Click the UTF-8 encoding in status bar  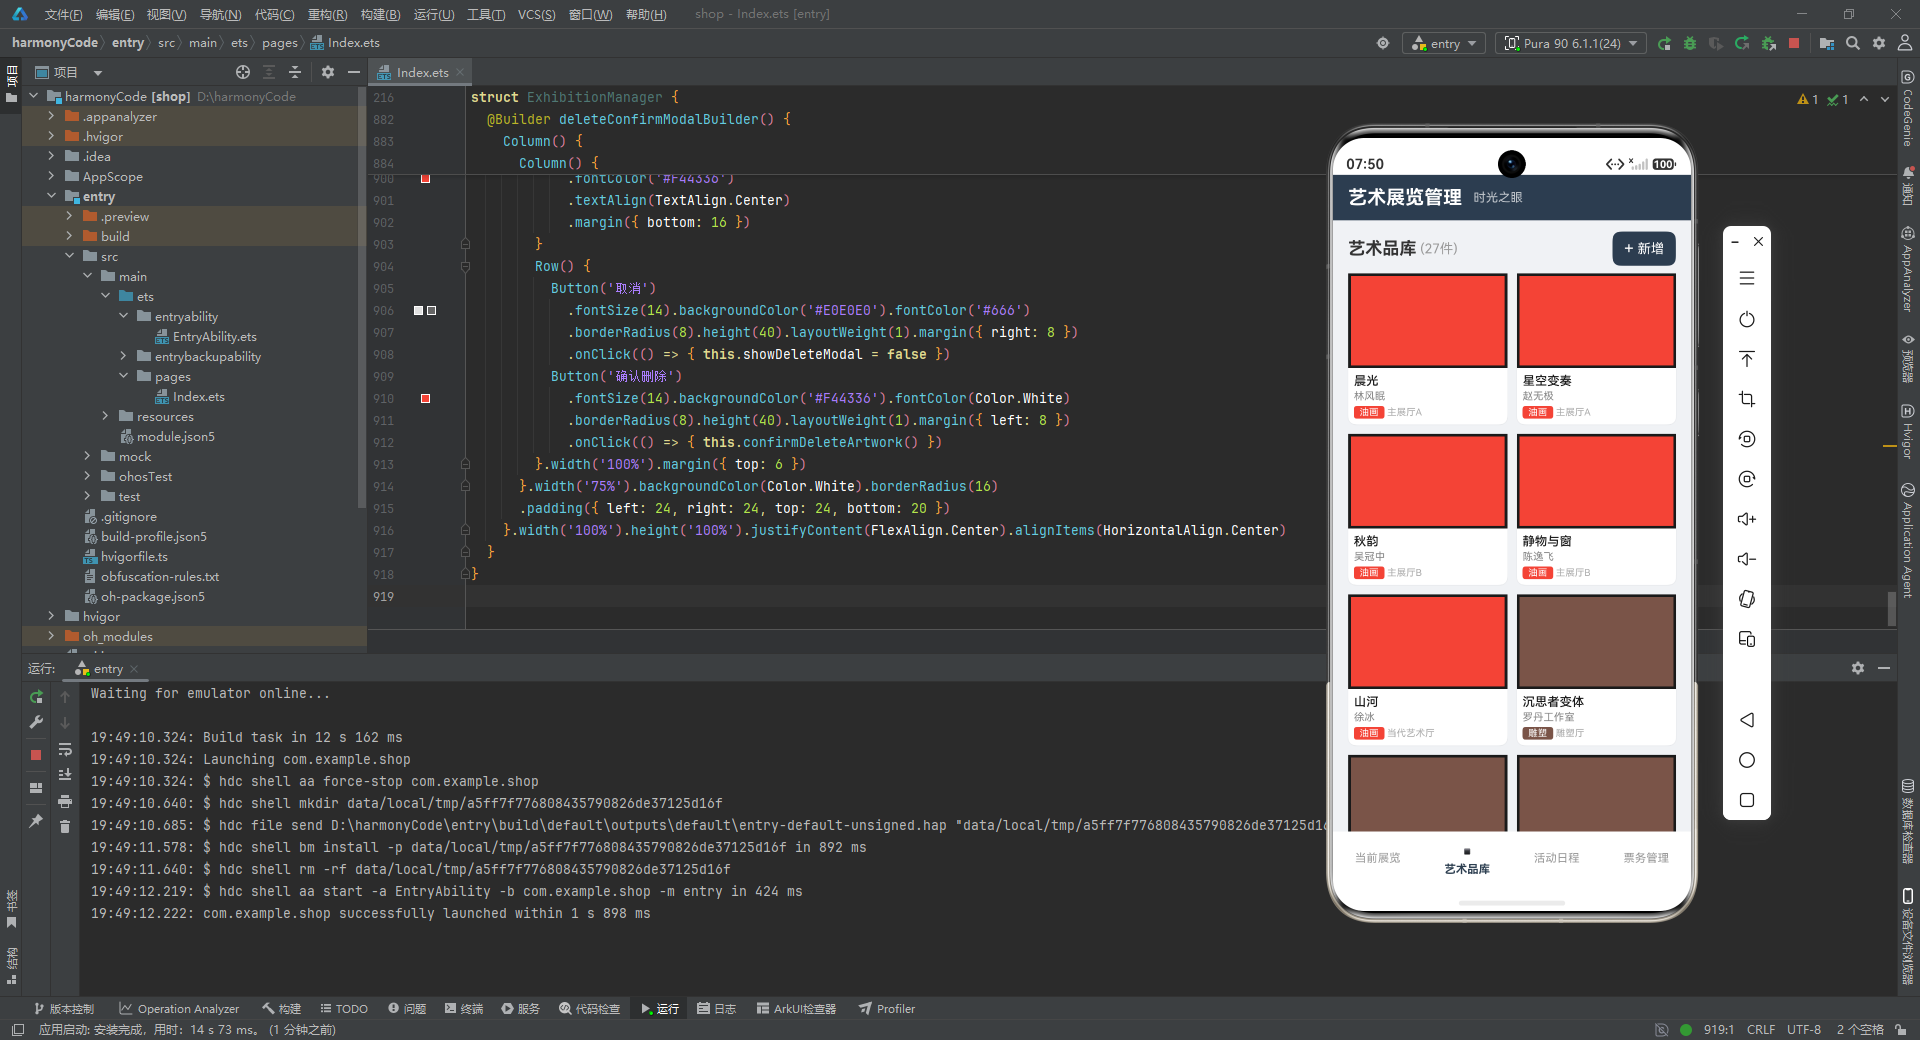tap(1804, 1029)
